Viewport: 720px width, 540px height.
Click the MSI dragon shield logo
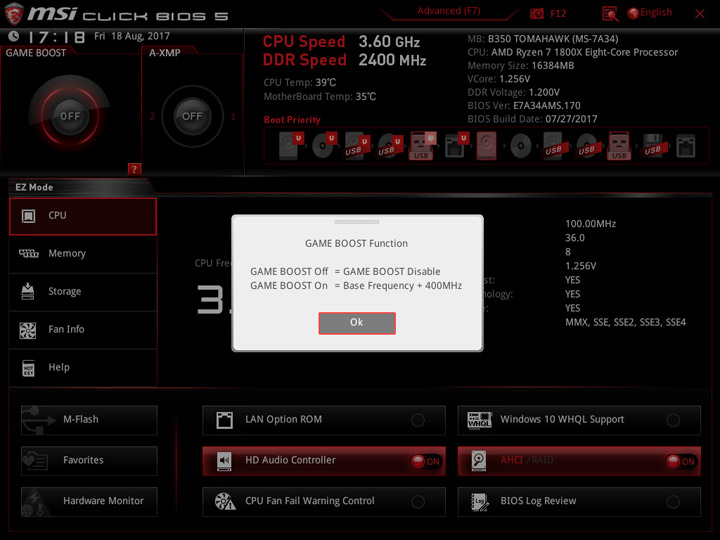pyautogui.click(x=14, y=13)
